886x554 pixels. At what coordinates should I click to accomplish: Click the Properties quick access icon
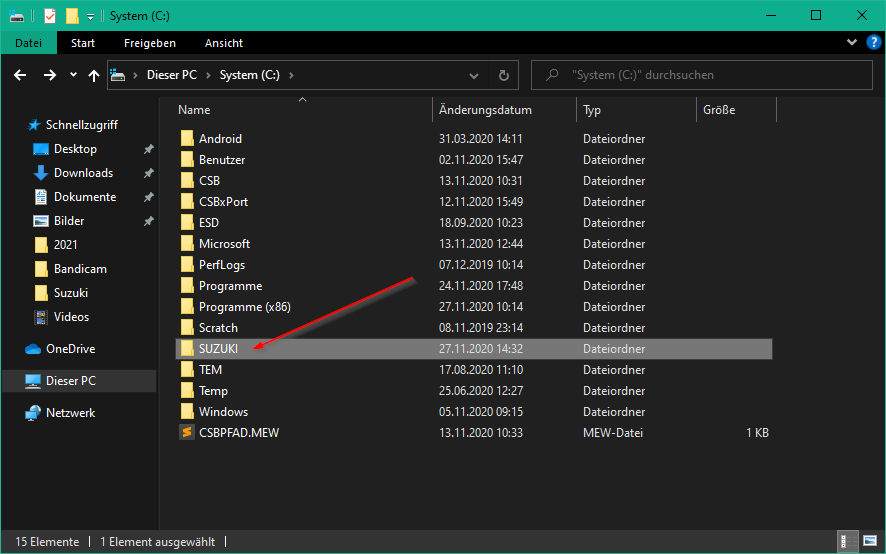50,16
